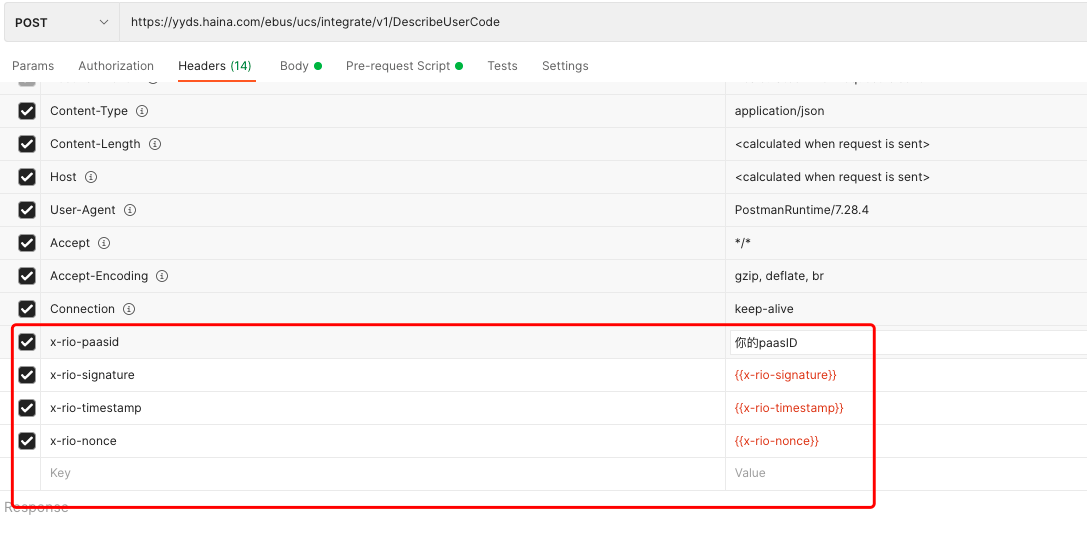The height and width of the screenshot is (535, 1087).
Task: Click the Accept-Encoding info icon
Action: (x=162, y=276)
